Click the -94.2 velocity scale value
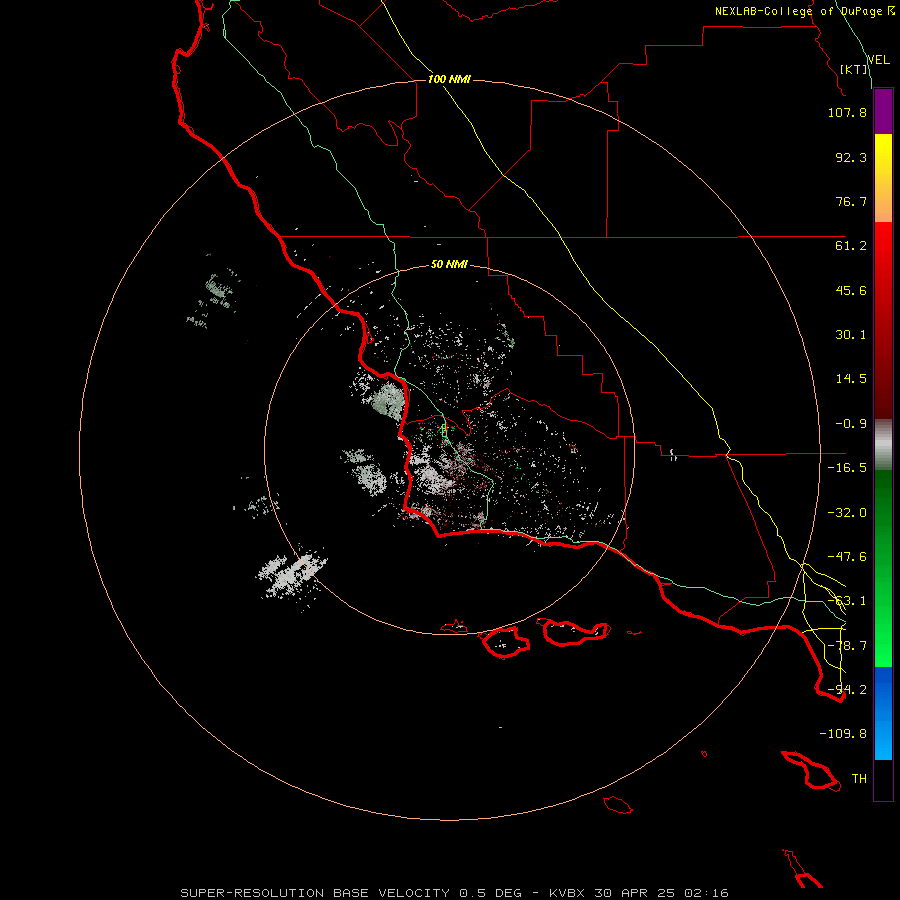The height and width of the screenshot is (900, 900). coord(847,690)
